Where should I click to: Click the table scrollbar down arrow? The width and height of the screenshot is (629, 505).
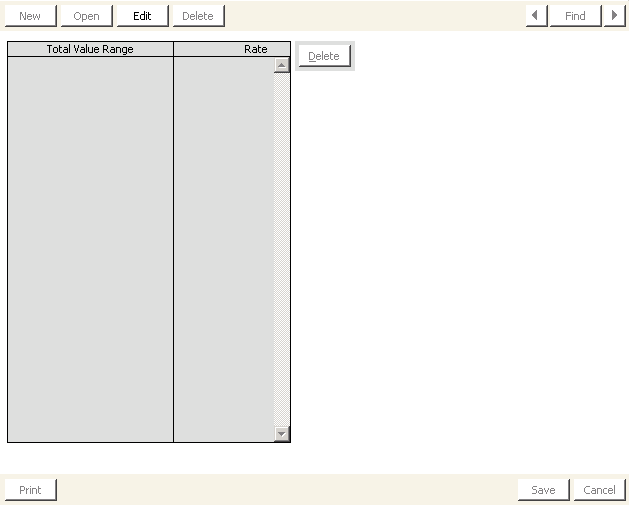282,434
